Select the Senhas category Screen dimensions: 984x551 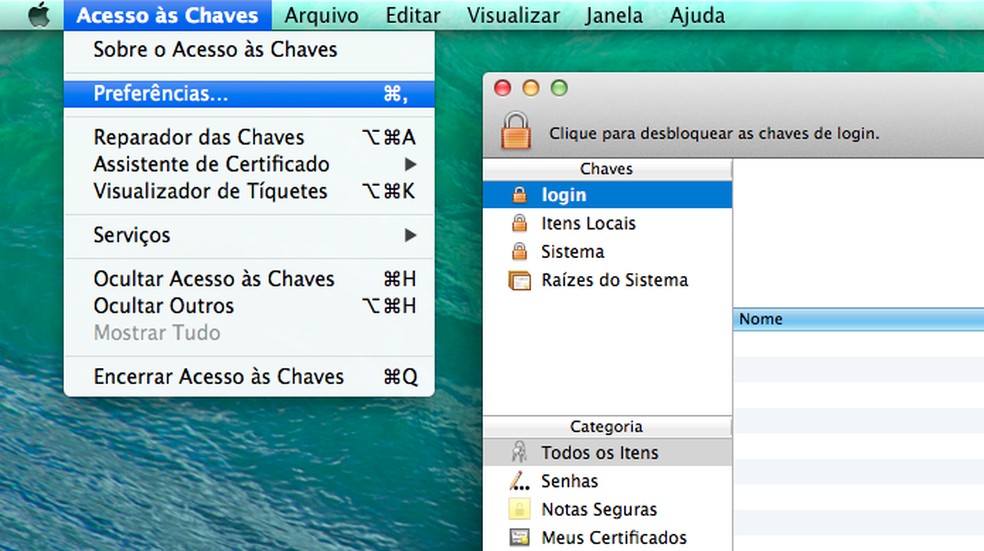click(607, 481)
